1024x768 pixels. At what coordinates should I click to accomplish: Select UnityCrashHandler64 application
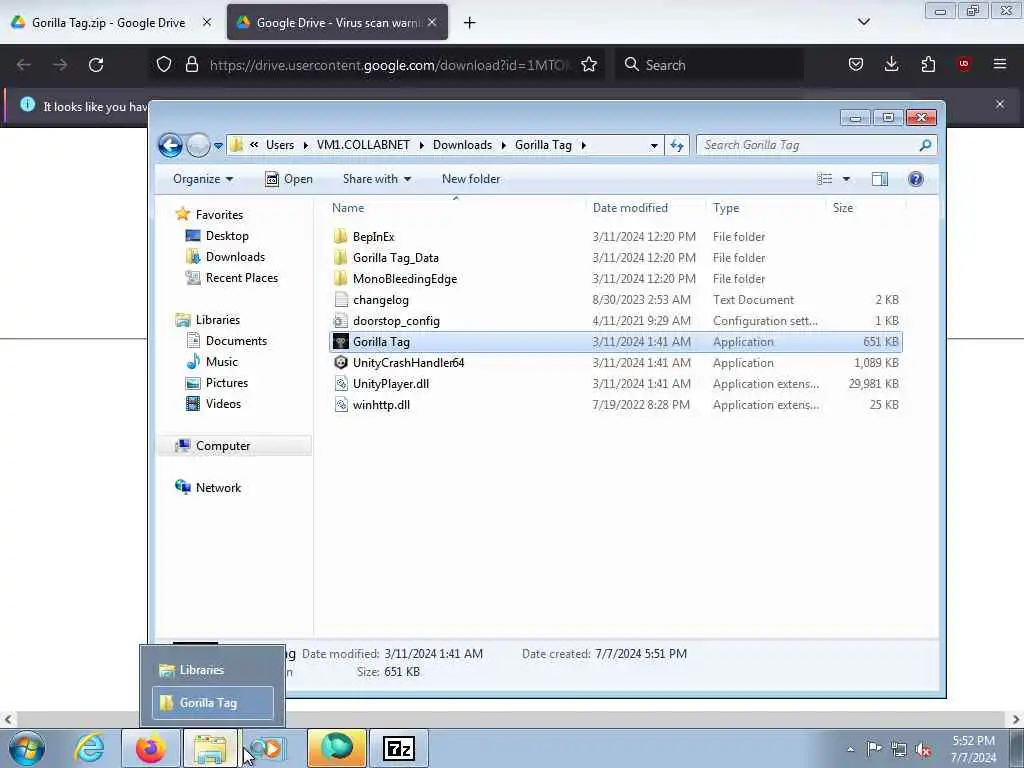click(615, 362)
